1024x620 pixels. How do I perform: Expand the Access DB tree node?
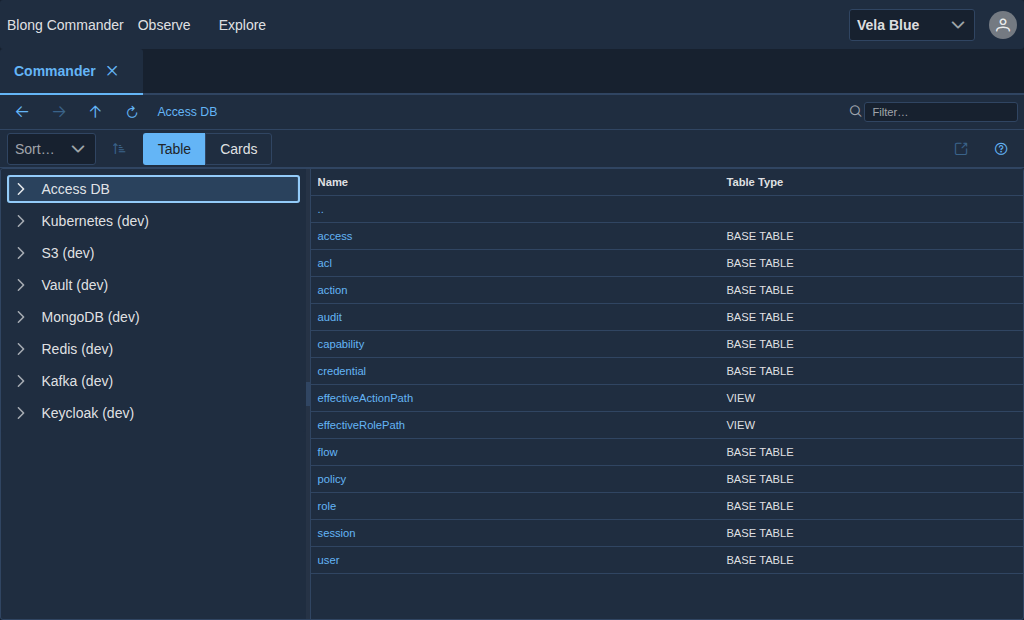(x=21, y=189)
